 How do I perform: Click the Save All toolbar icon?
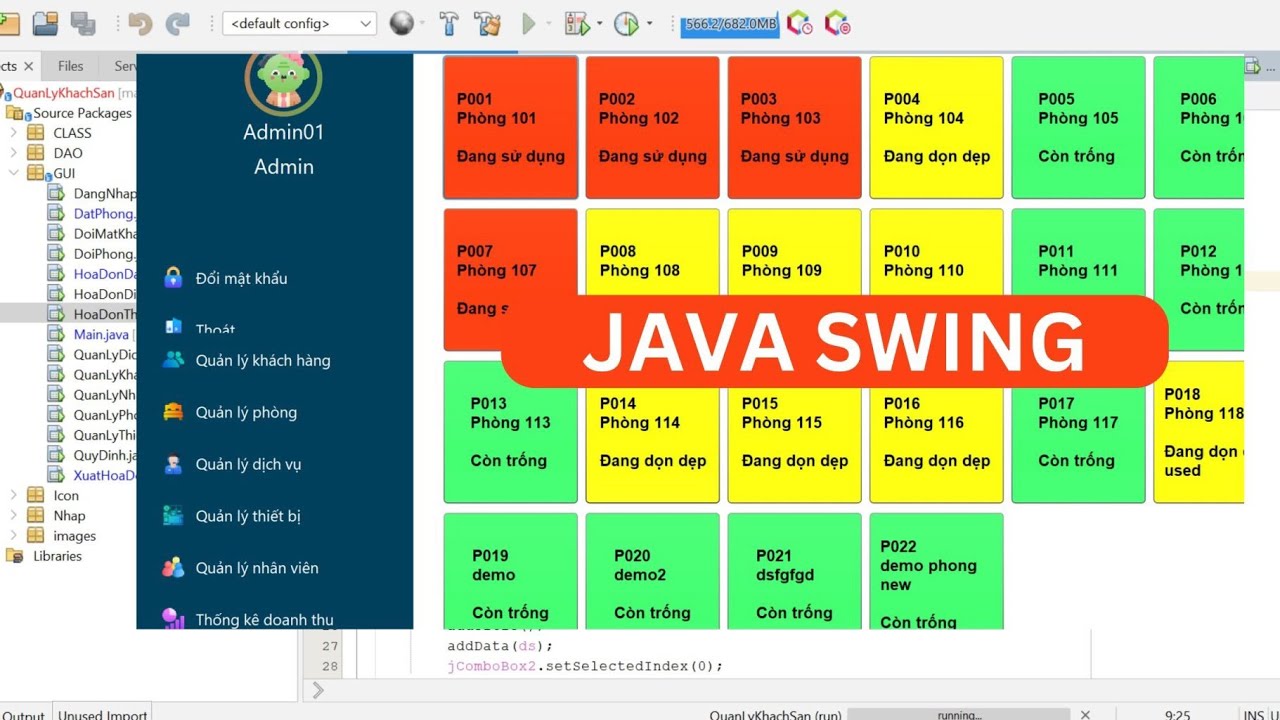(x=84, y=23)
